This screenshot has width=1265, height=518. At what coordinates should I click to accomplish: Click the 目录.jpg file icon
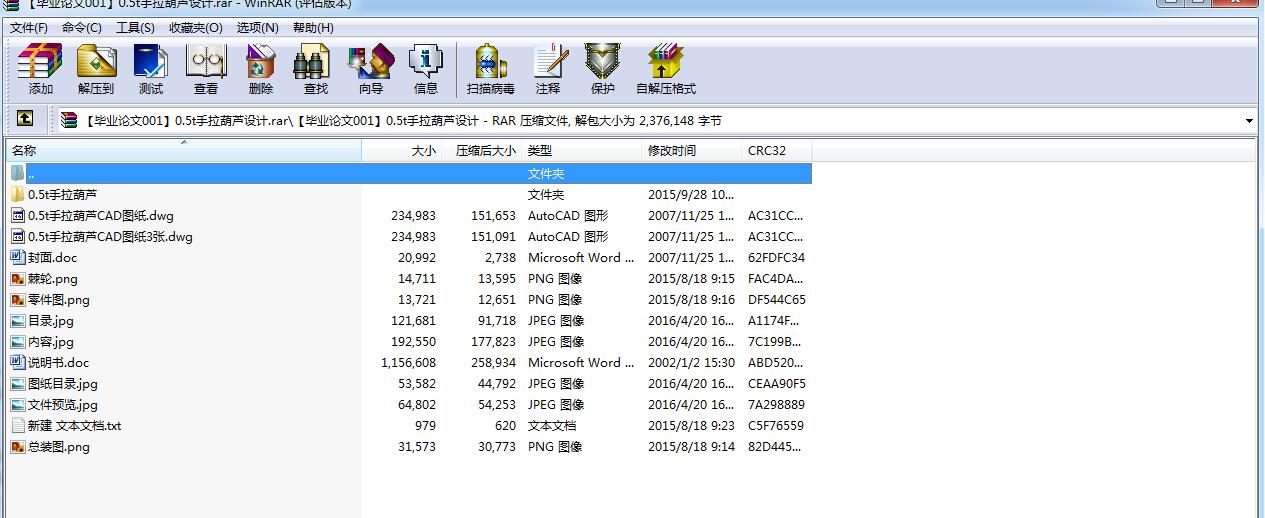(18, 321)
